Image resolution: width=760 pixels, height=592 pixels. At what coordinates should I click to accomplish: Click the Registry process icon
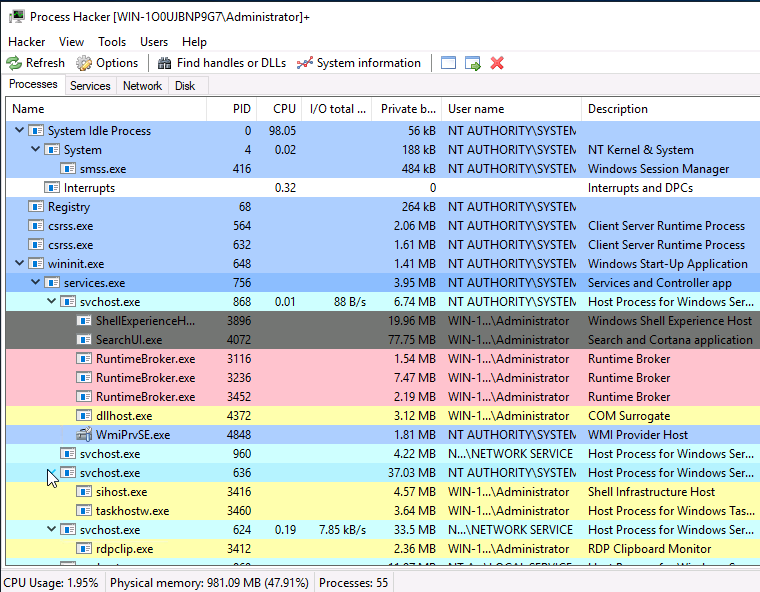(36, 207)
